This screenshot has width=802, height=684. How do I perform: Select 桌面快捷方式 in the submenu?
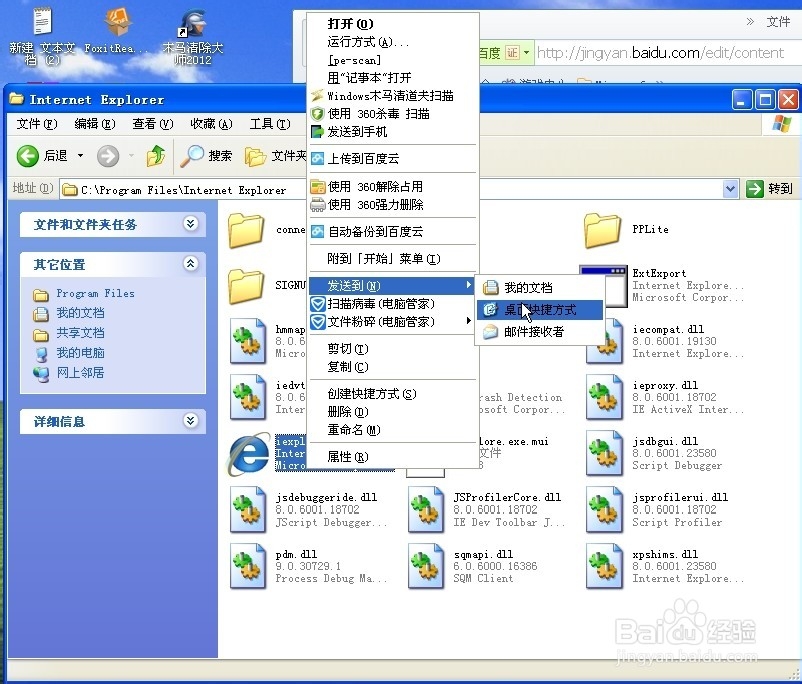pyautogui.click(x=540, y=310)
